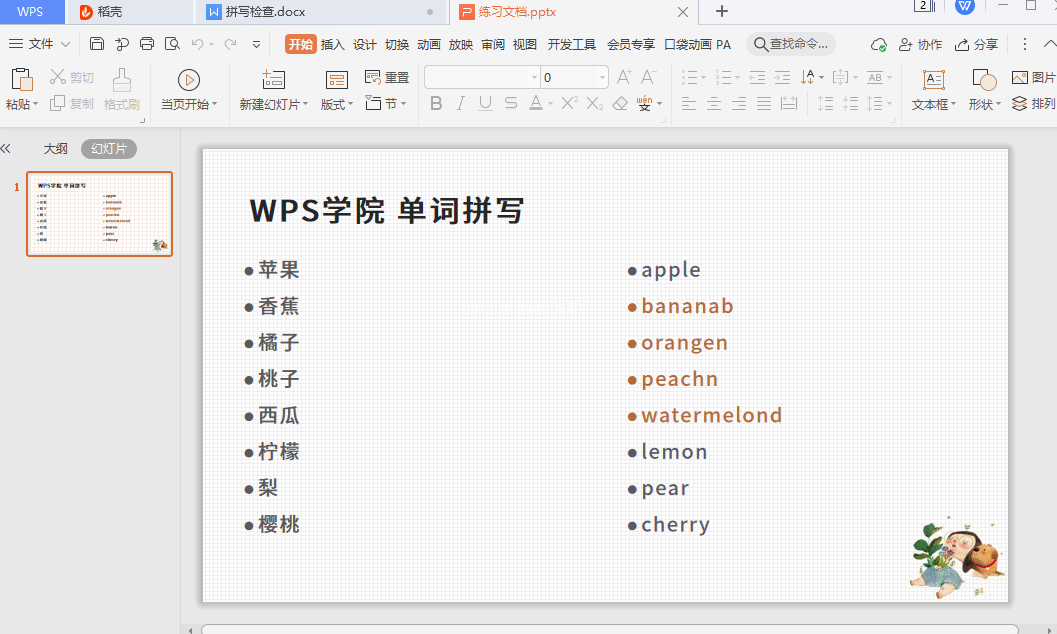Open the Design (设计) tab

tap(365, 44)
